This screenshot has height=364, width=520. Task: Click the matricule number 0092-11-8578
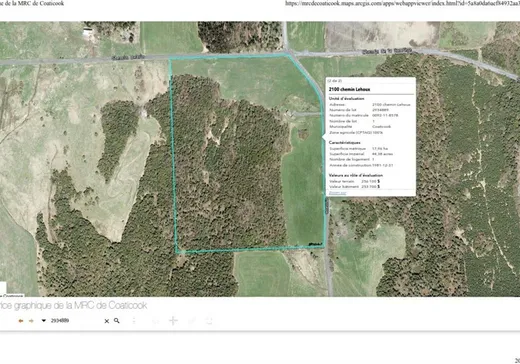click(x=385, y=115)
